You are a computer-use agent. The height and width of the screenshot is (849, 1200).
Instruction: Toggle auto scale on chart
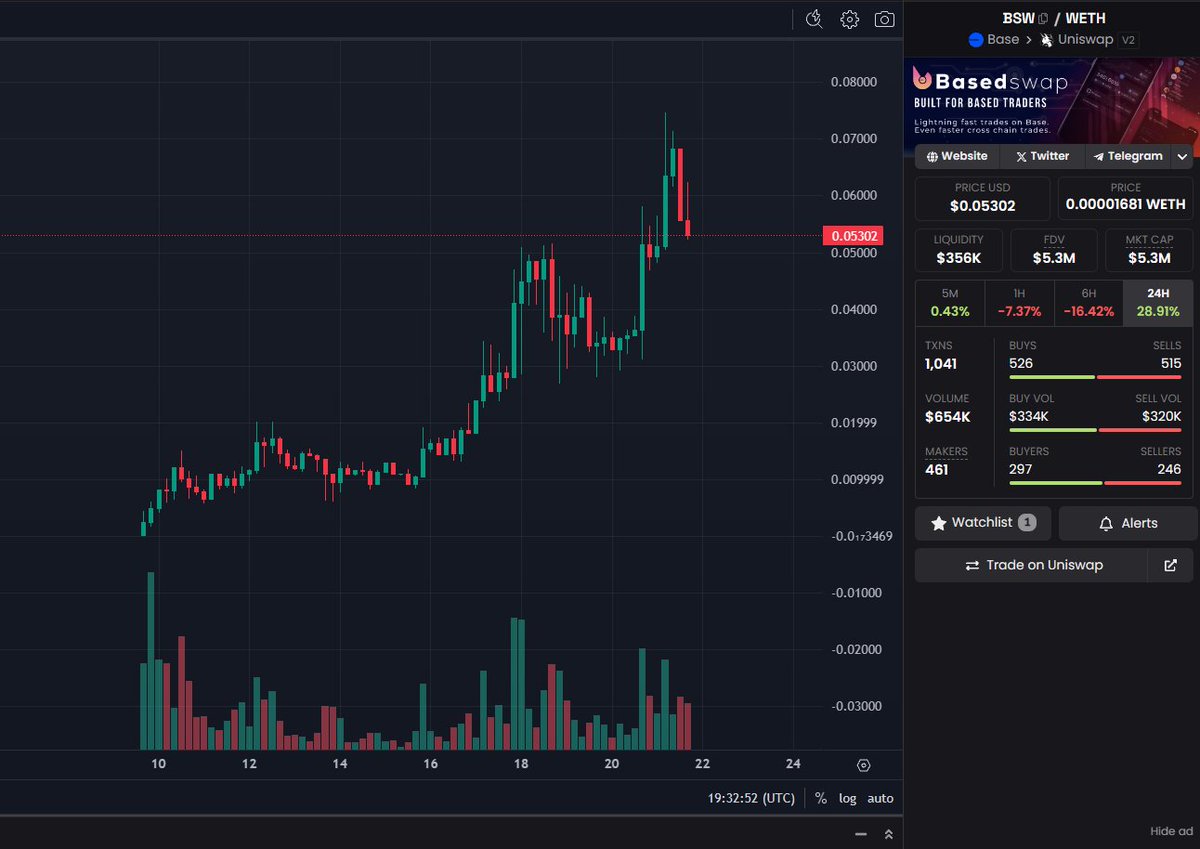click(880, 798)
